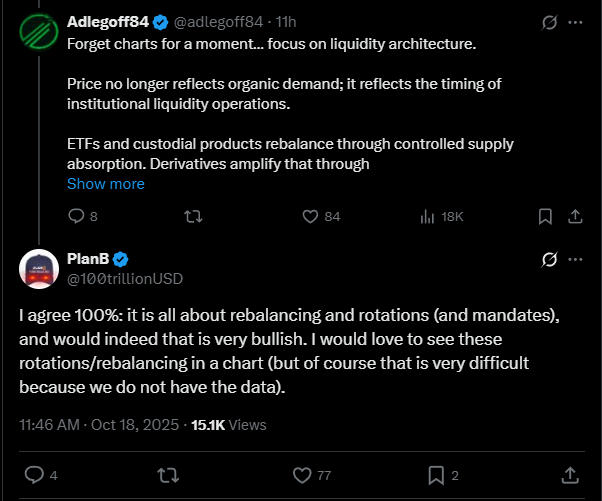Open Grok icon on Adlegoff84 post
602x501 pixels.
click(x=548, y=21)
